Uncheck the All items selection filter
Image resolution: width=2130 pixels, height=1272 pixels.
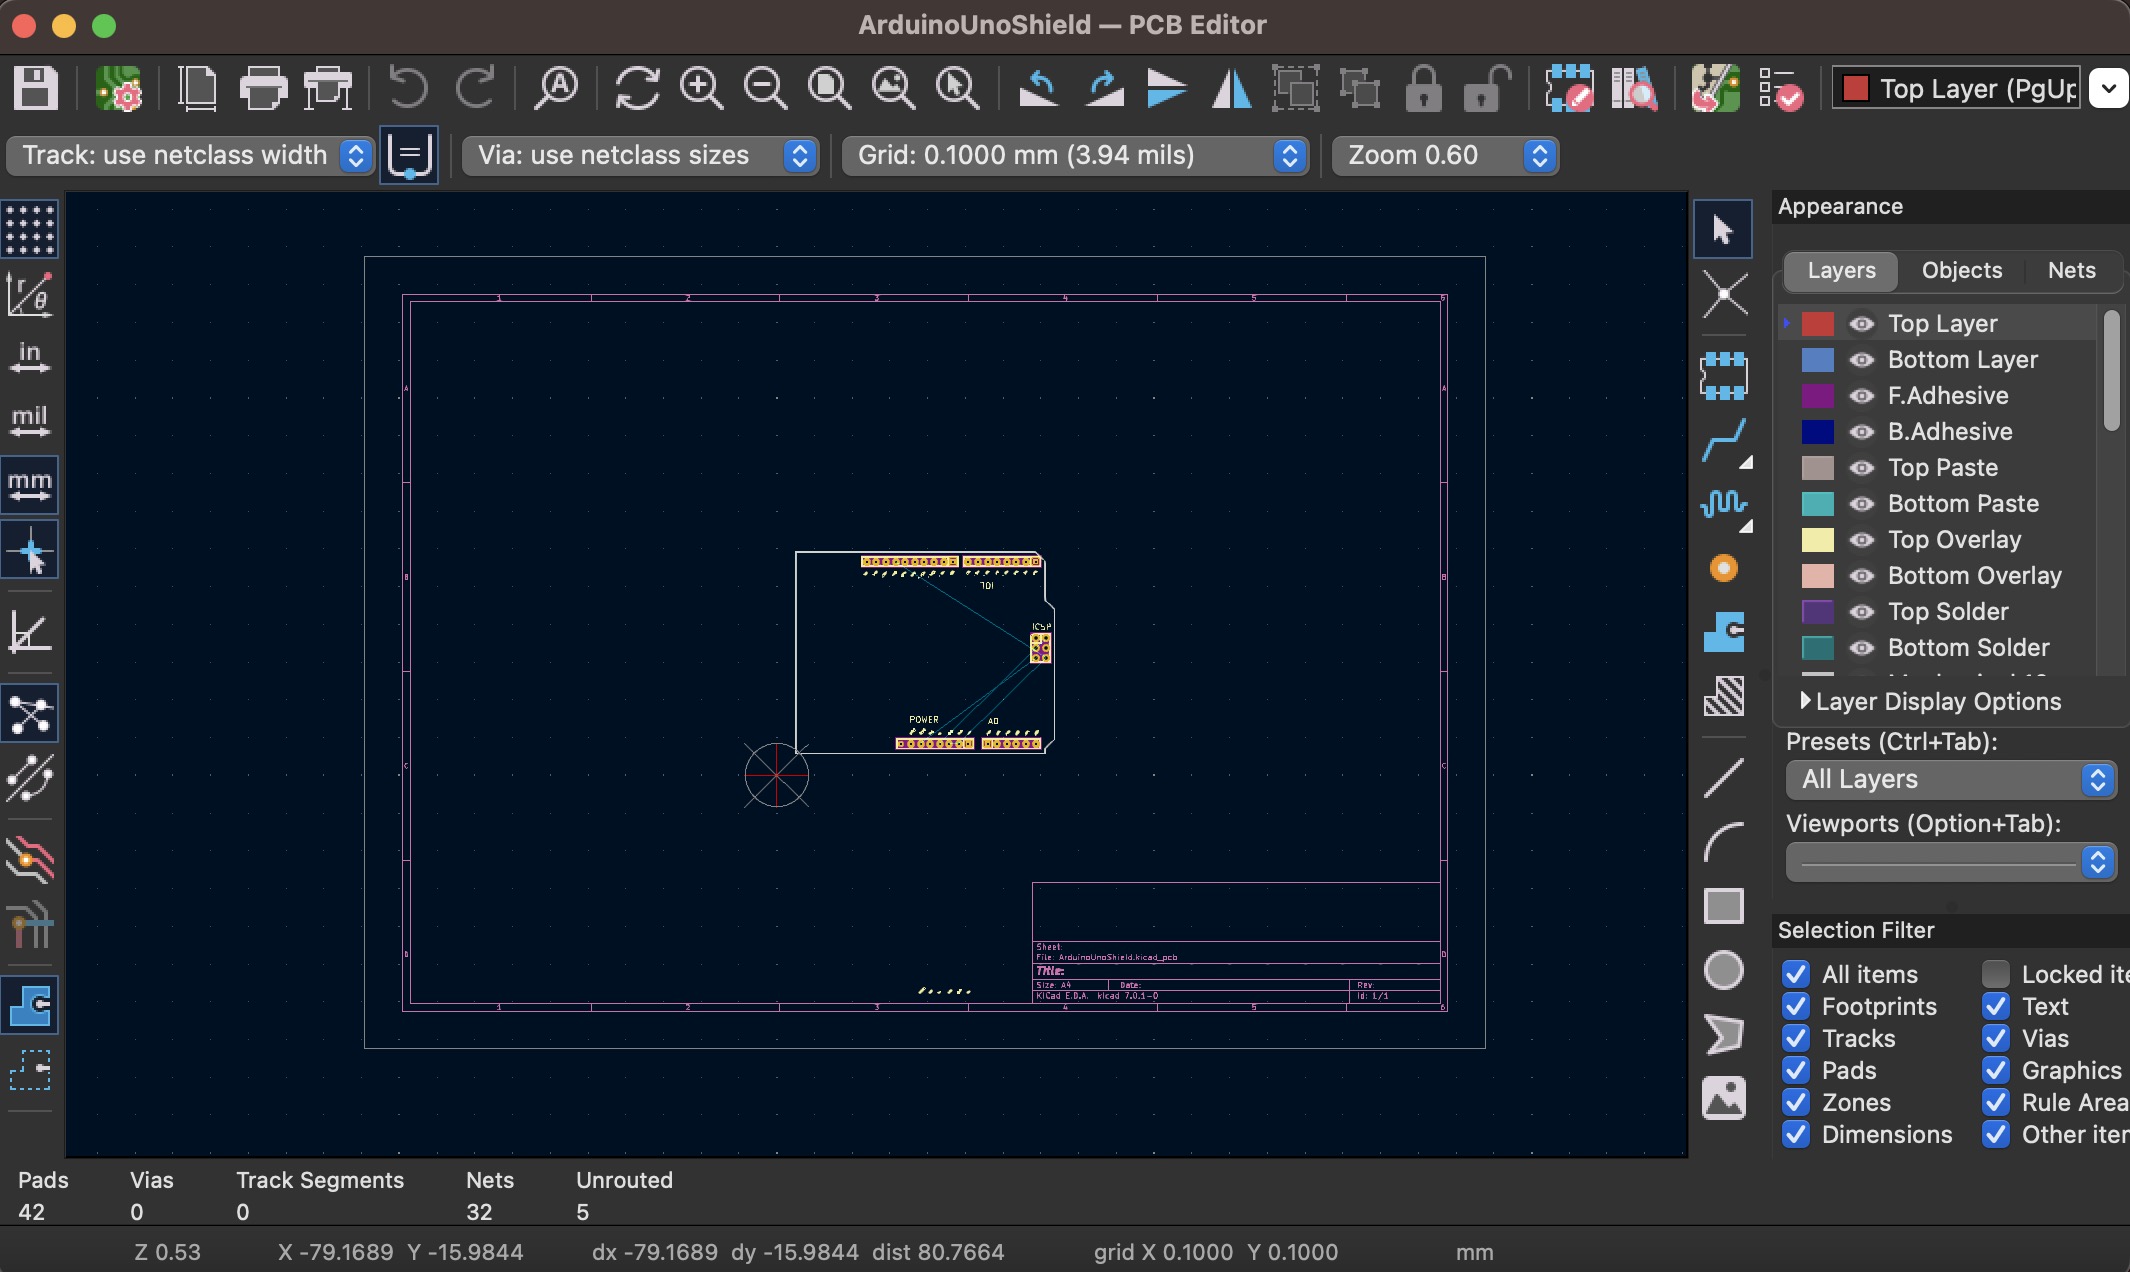click(x=1796, y=974)
